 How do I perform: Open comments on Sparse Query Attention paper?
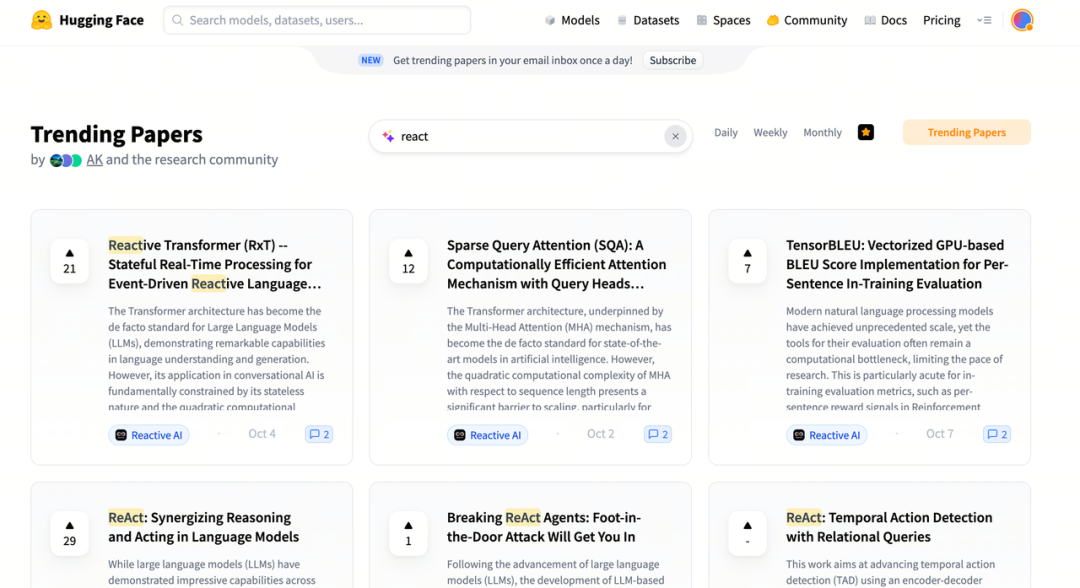tap(657, 434)
